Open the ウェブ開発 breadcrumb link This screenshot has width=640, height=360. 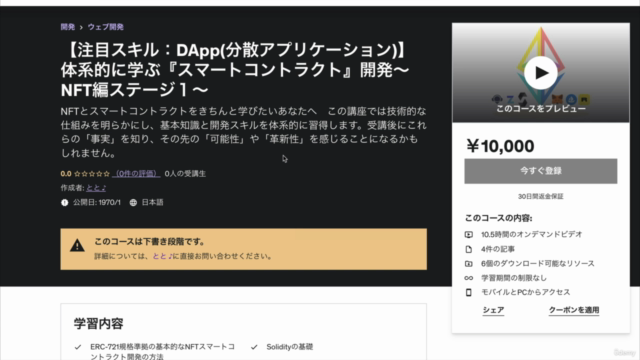pos(106,27)
